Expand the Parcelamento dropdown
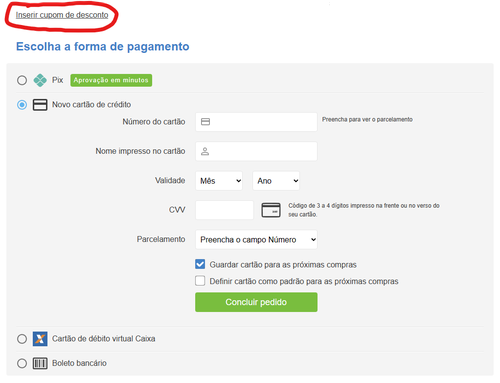The height and width of the screenshot is (383, 500). pos(256,239)
